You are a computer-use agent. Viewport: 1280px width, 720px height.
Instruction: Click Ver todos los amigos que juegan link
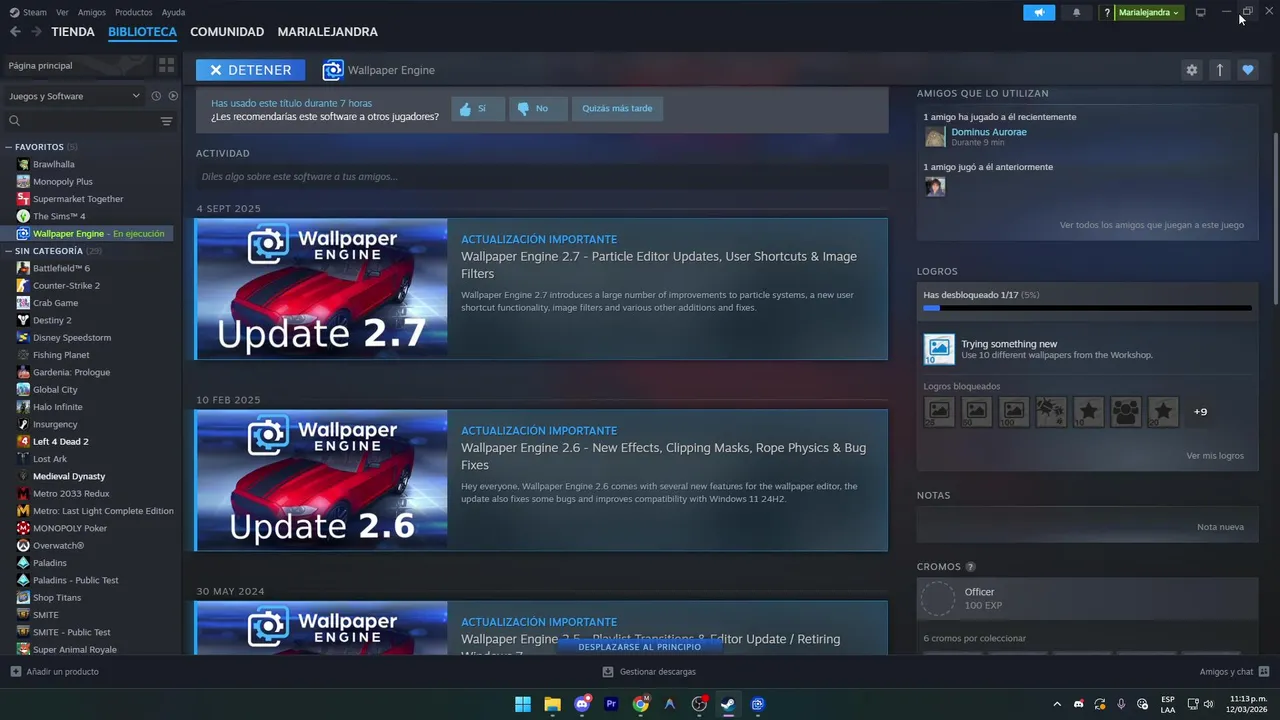click(1152, 225)
